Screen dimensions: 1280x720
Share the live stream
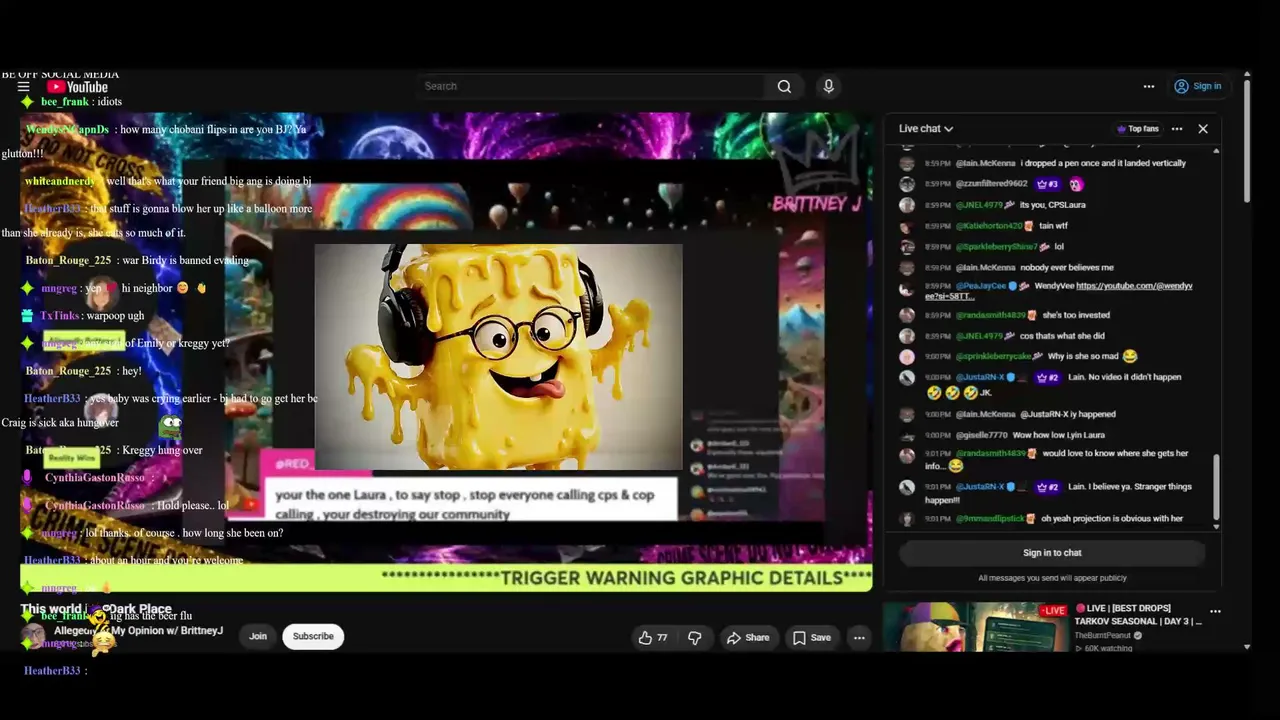(748, 638)
